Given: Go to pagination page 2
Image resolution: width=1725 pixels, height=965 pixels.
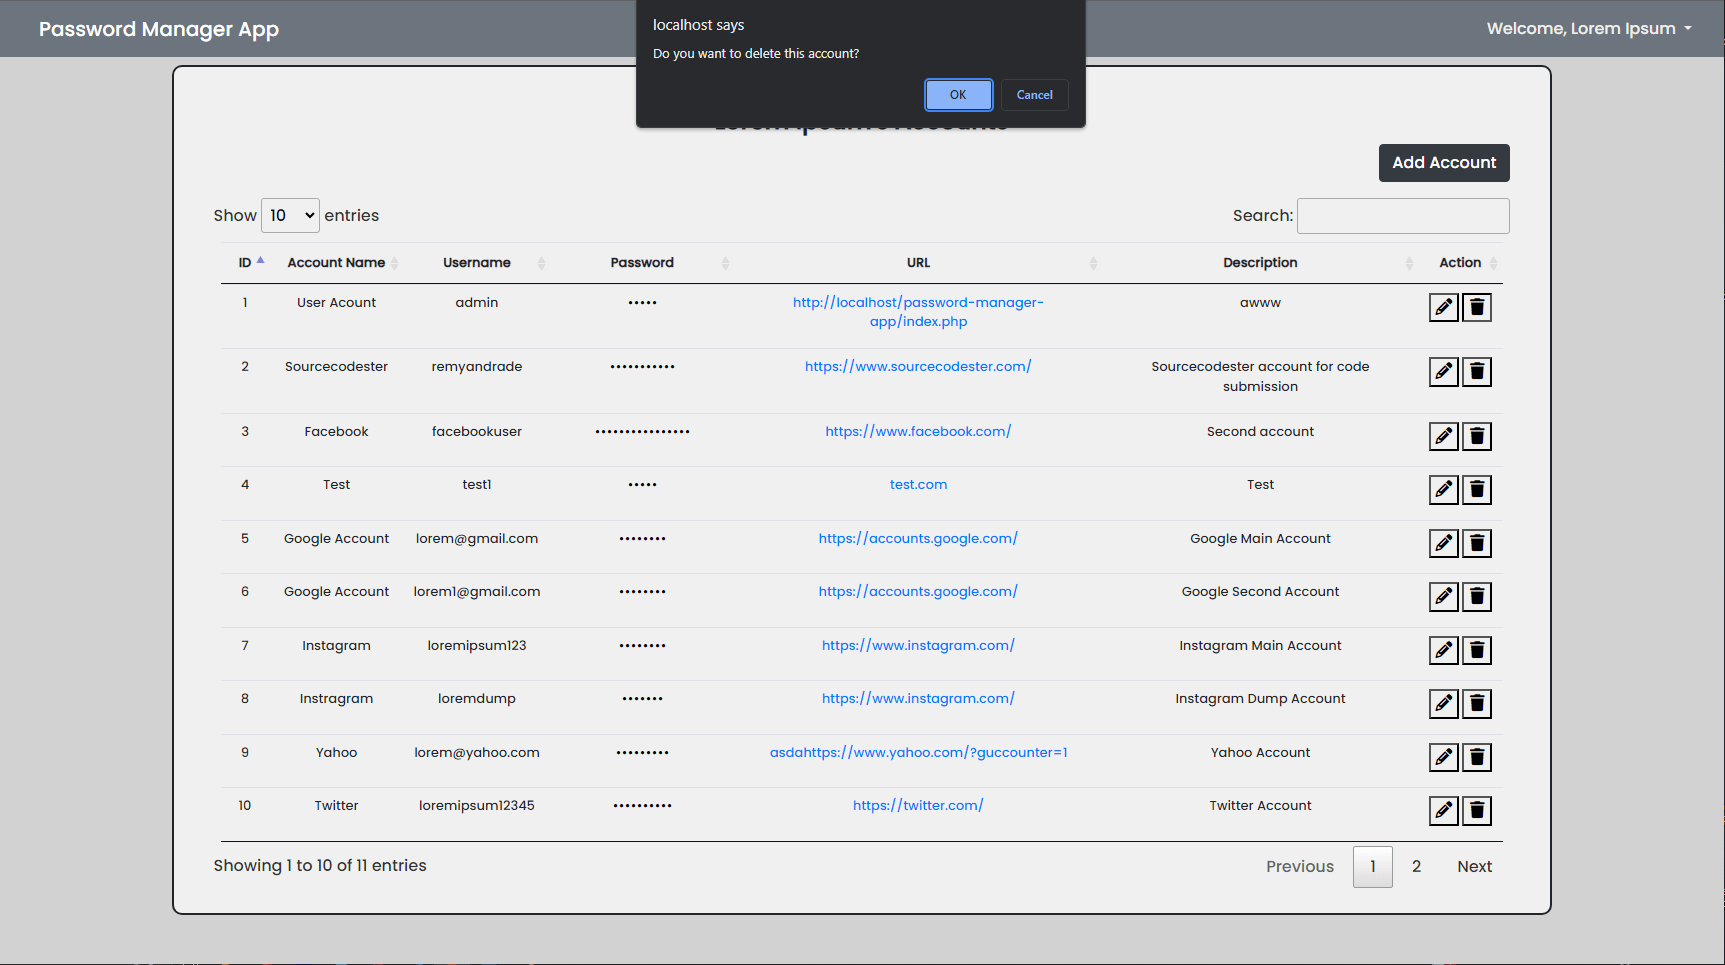Looking at the screenshot, I should click(1416, 867).
